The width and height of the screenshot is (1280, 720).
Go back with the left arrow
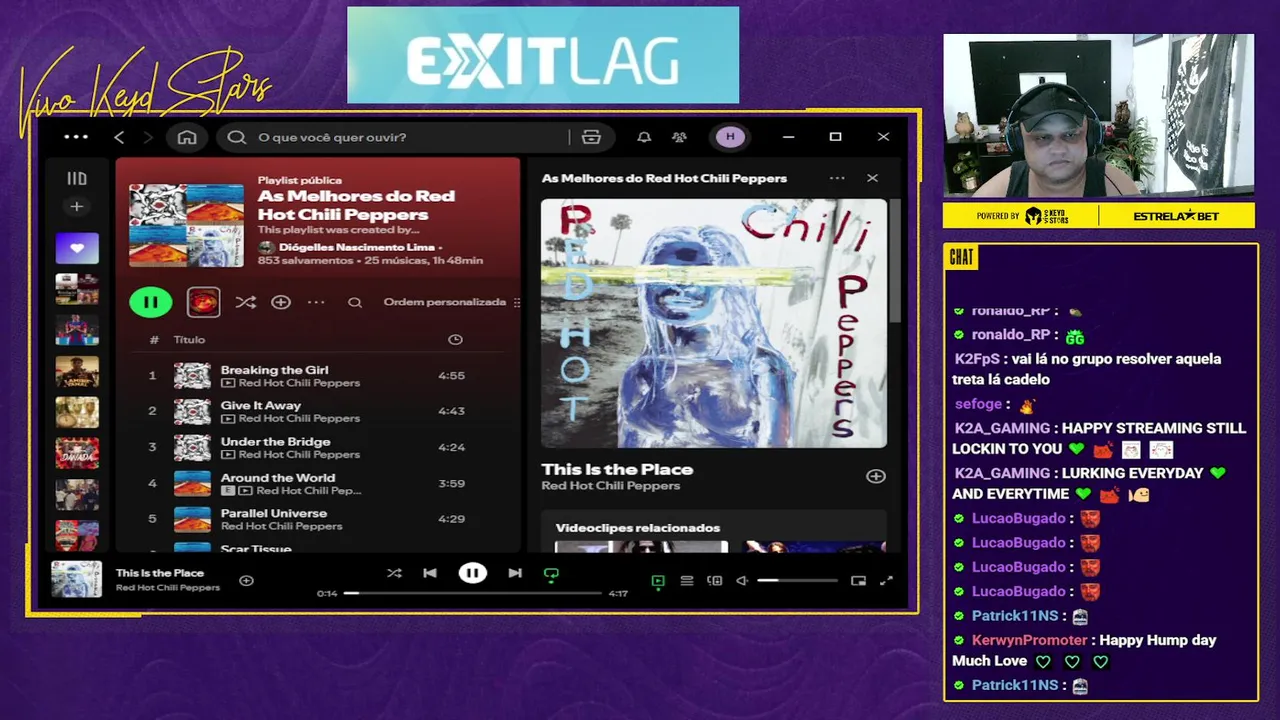[119, 137]
